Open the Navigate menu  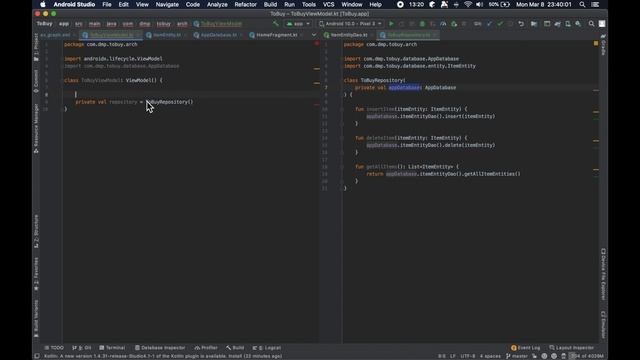pyautogui.click(x=167, y=4)
